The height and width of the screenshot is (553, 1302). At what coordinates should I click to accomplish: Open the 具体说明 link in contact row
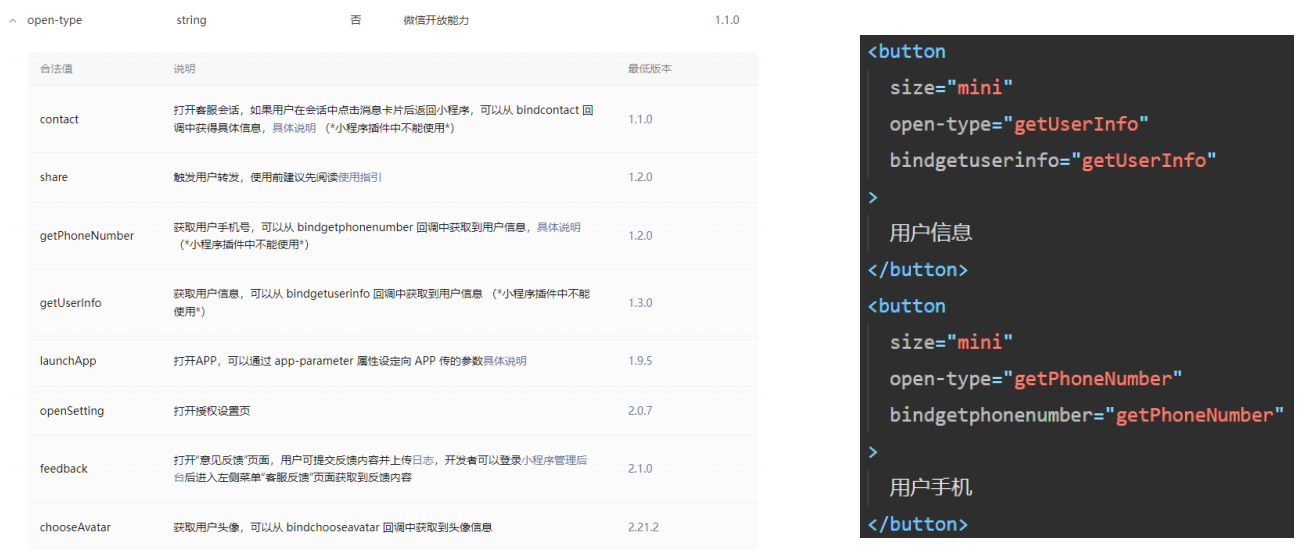tap(294, 128)
